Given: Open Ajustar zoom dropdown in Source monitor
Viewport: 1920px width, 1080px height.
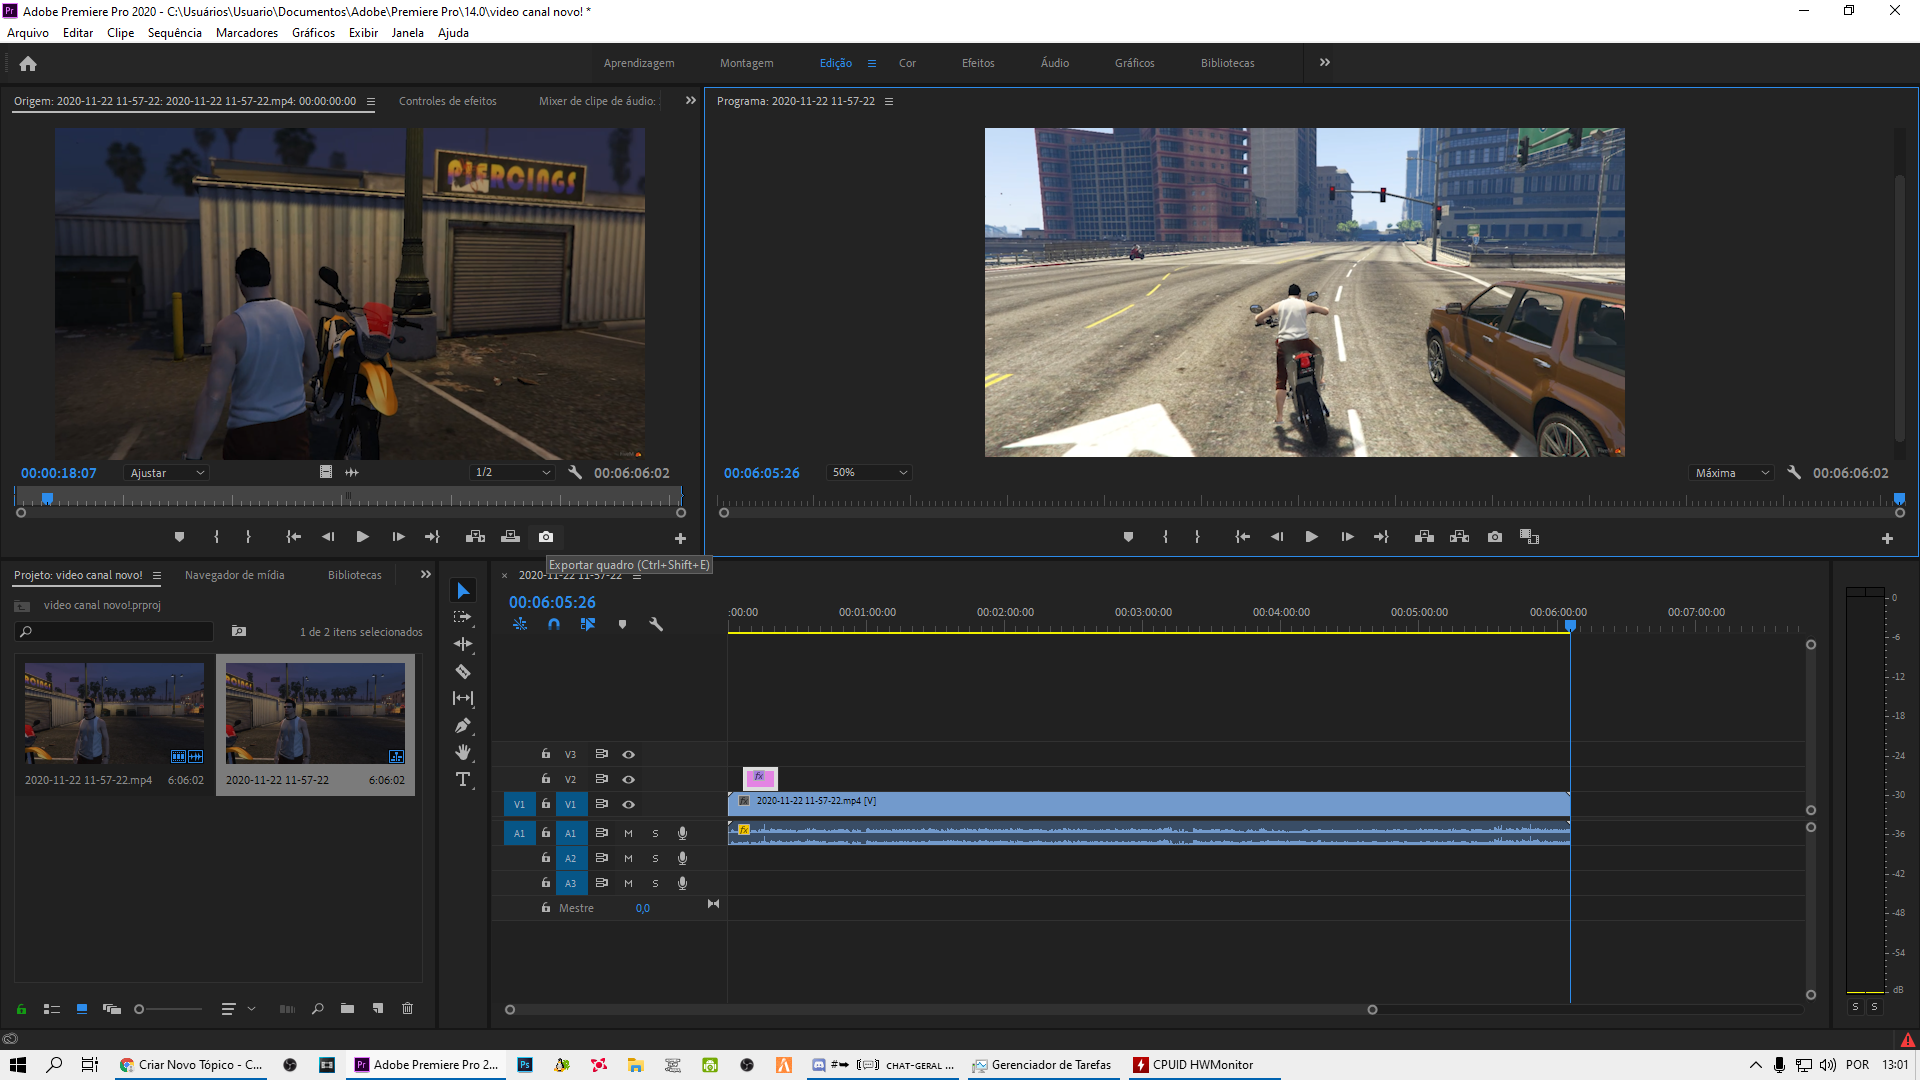Looking at the screenshot, I should [x=166, y=472].
